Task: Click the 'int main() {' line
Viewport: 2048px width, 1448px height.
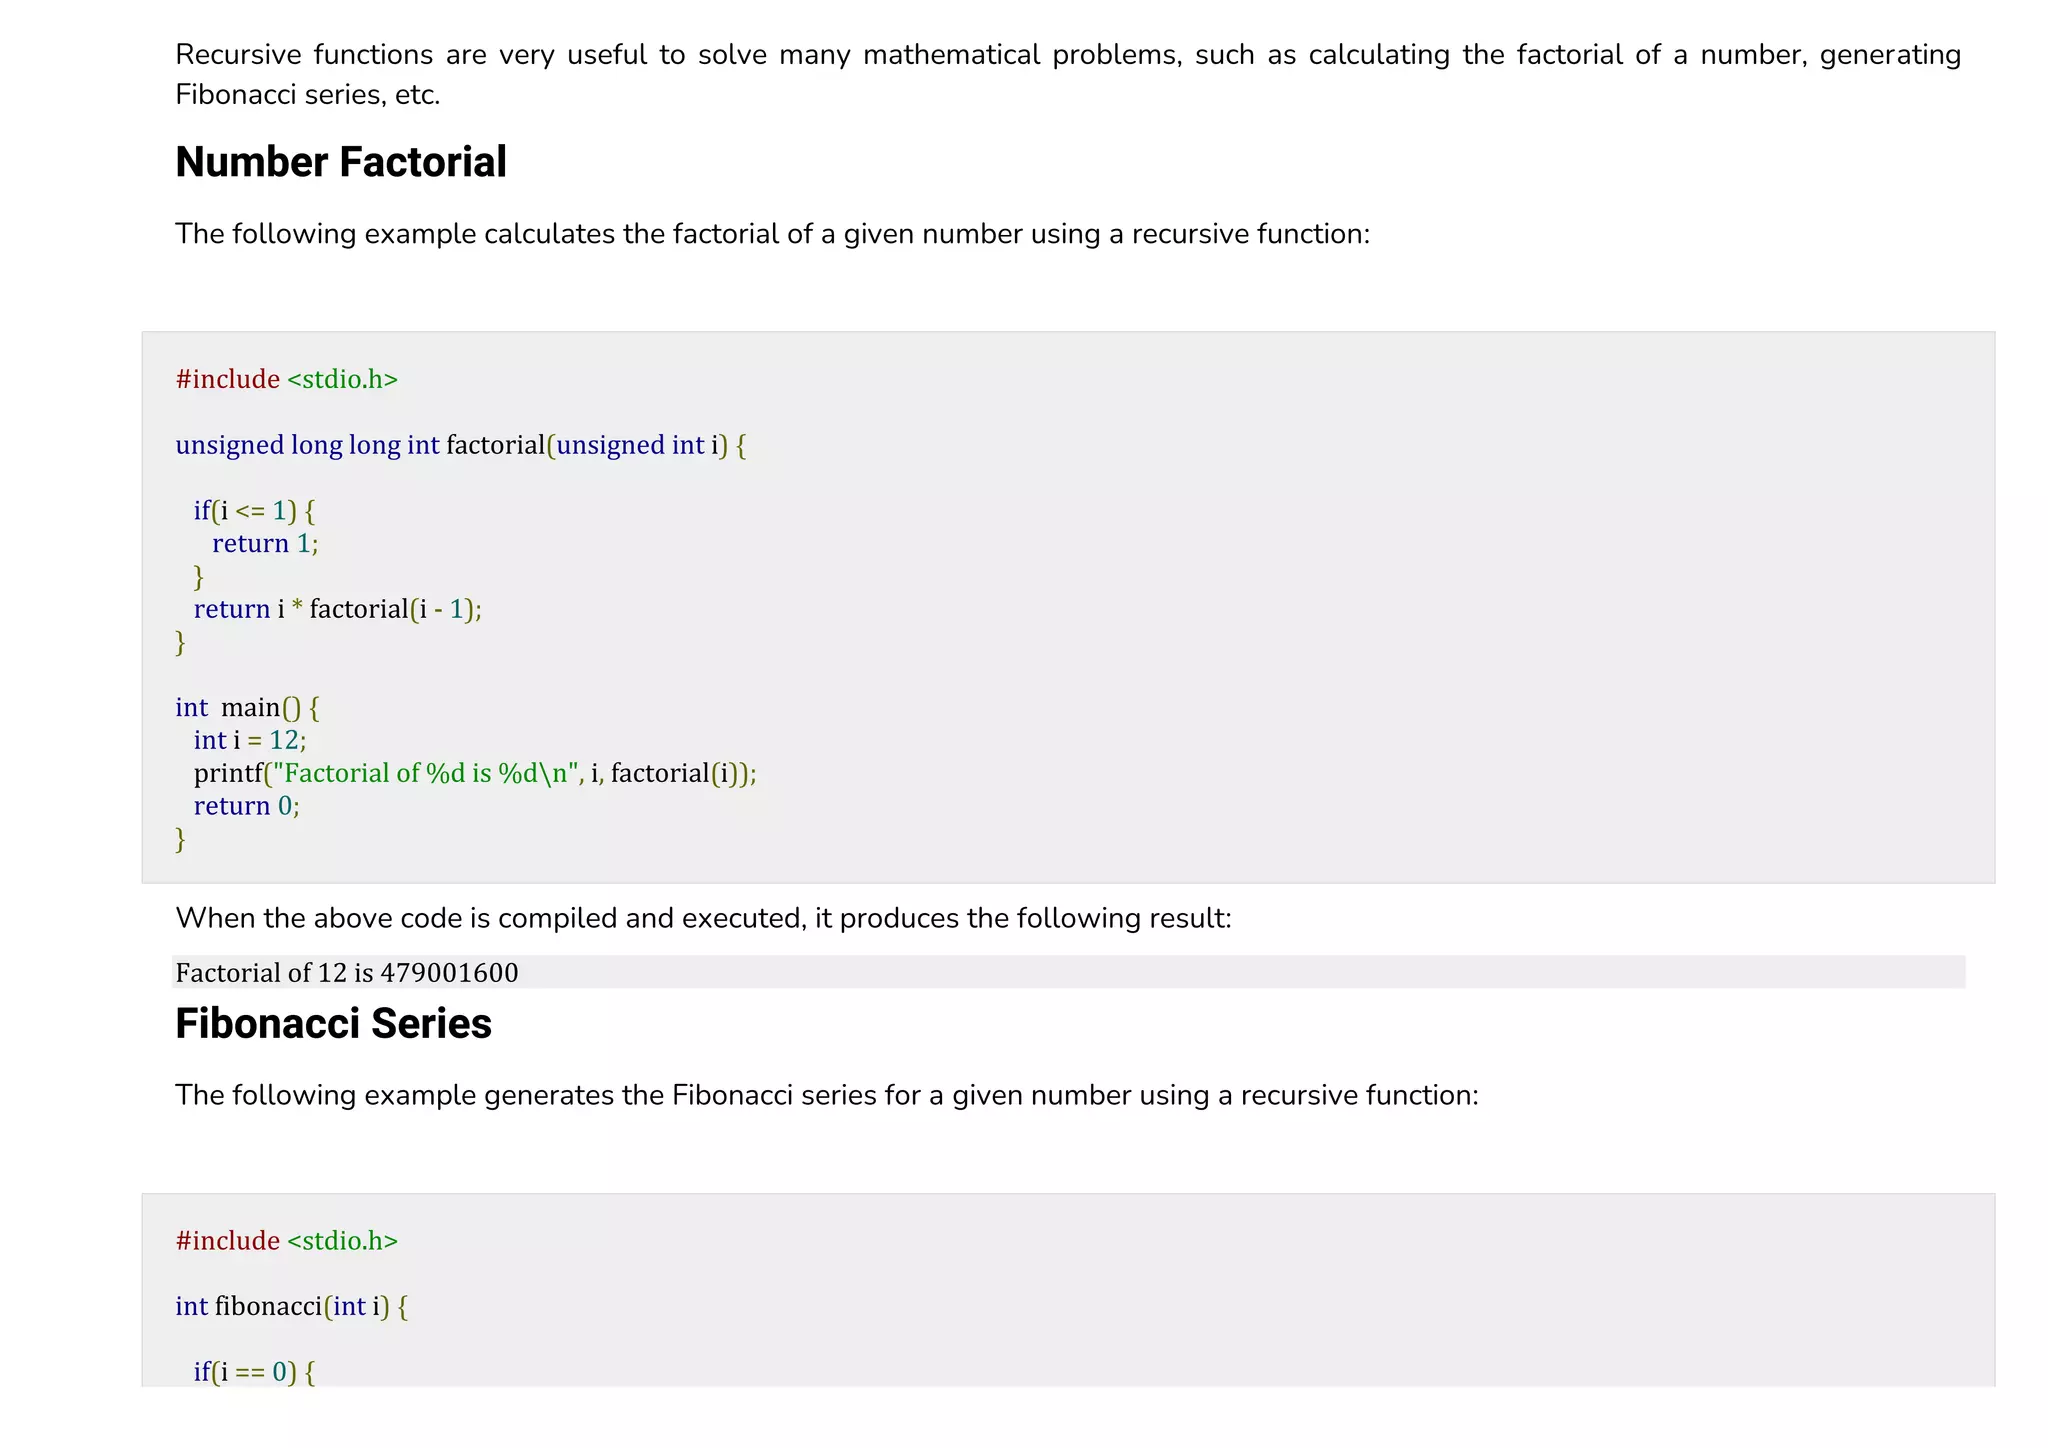Action: pyautogui.click(x=247, y=707)
